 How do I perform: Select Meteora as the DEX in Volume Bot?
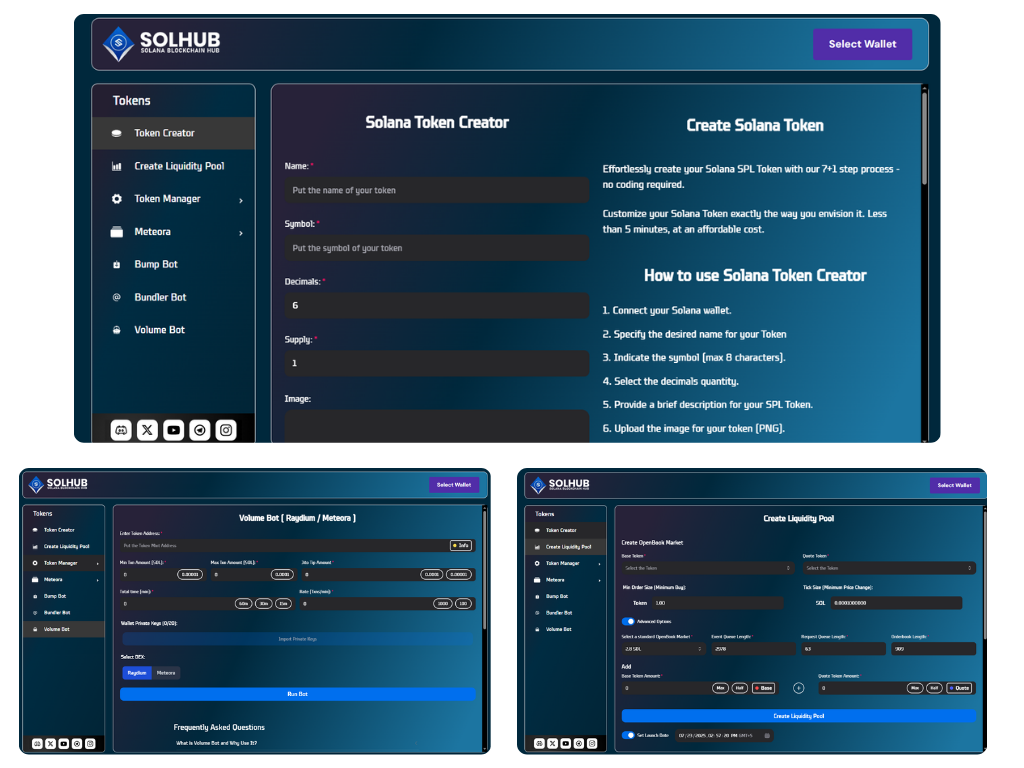click(x=166, y=673)
